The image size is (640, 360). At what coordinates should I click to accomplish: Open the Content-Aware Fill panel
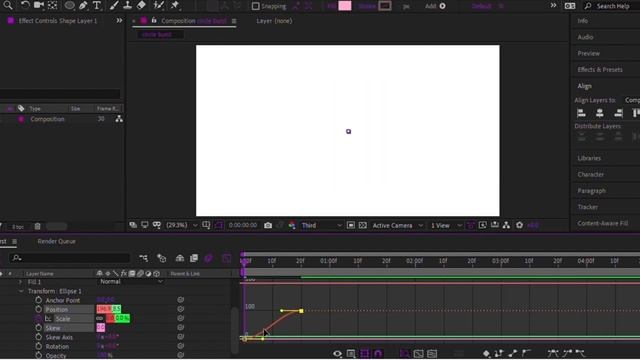[603, 224]
